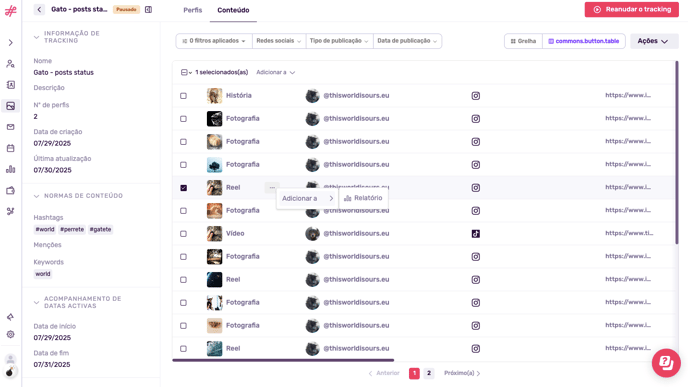Open the inbox envelope sidebar icon
688x387 pixels.
[11, 127]
